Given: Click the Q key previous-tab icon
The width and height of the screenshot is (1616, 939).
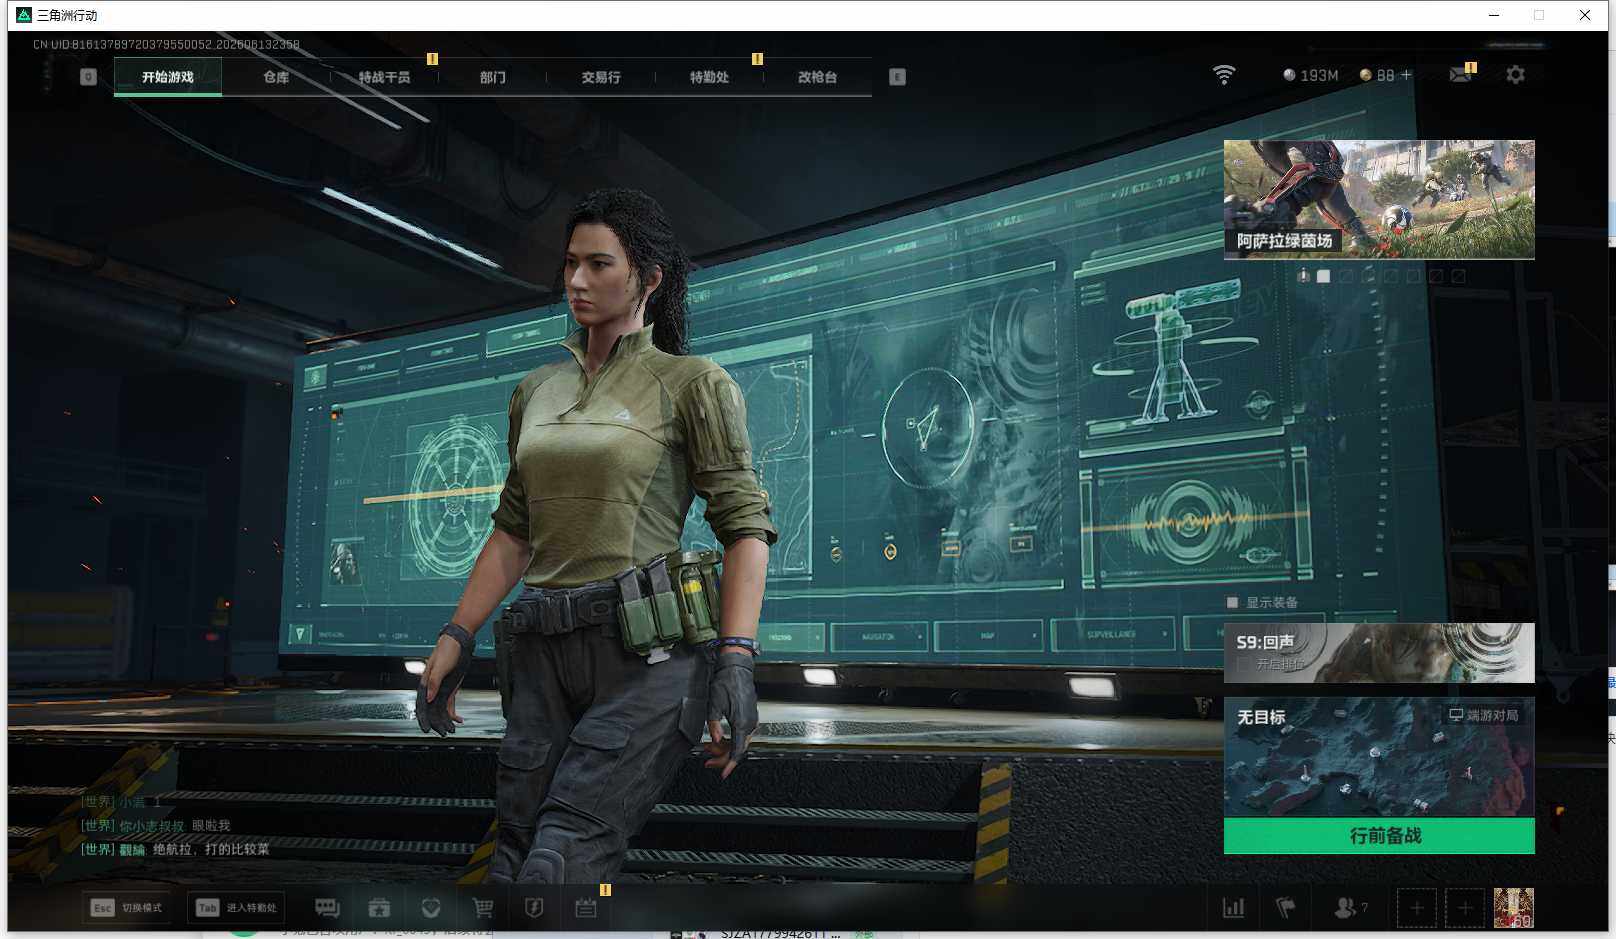Looking at the screenshot, I should [88, 77].
